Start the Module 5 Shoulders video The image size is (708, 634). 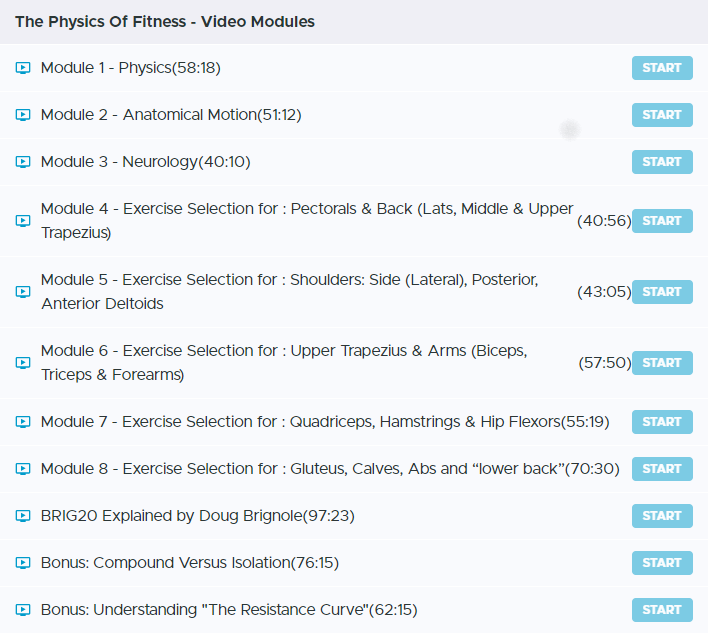(x=662, y=292)
